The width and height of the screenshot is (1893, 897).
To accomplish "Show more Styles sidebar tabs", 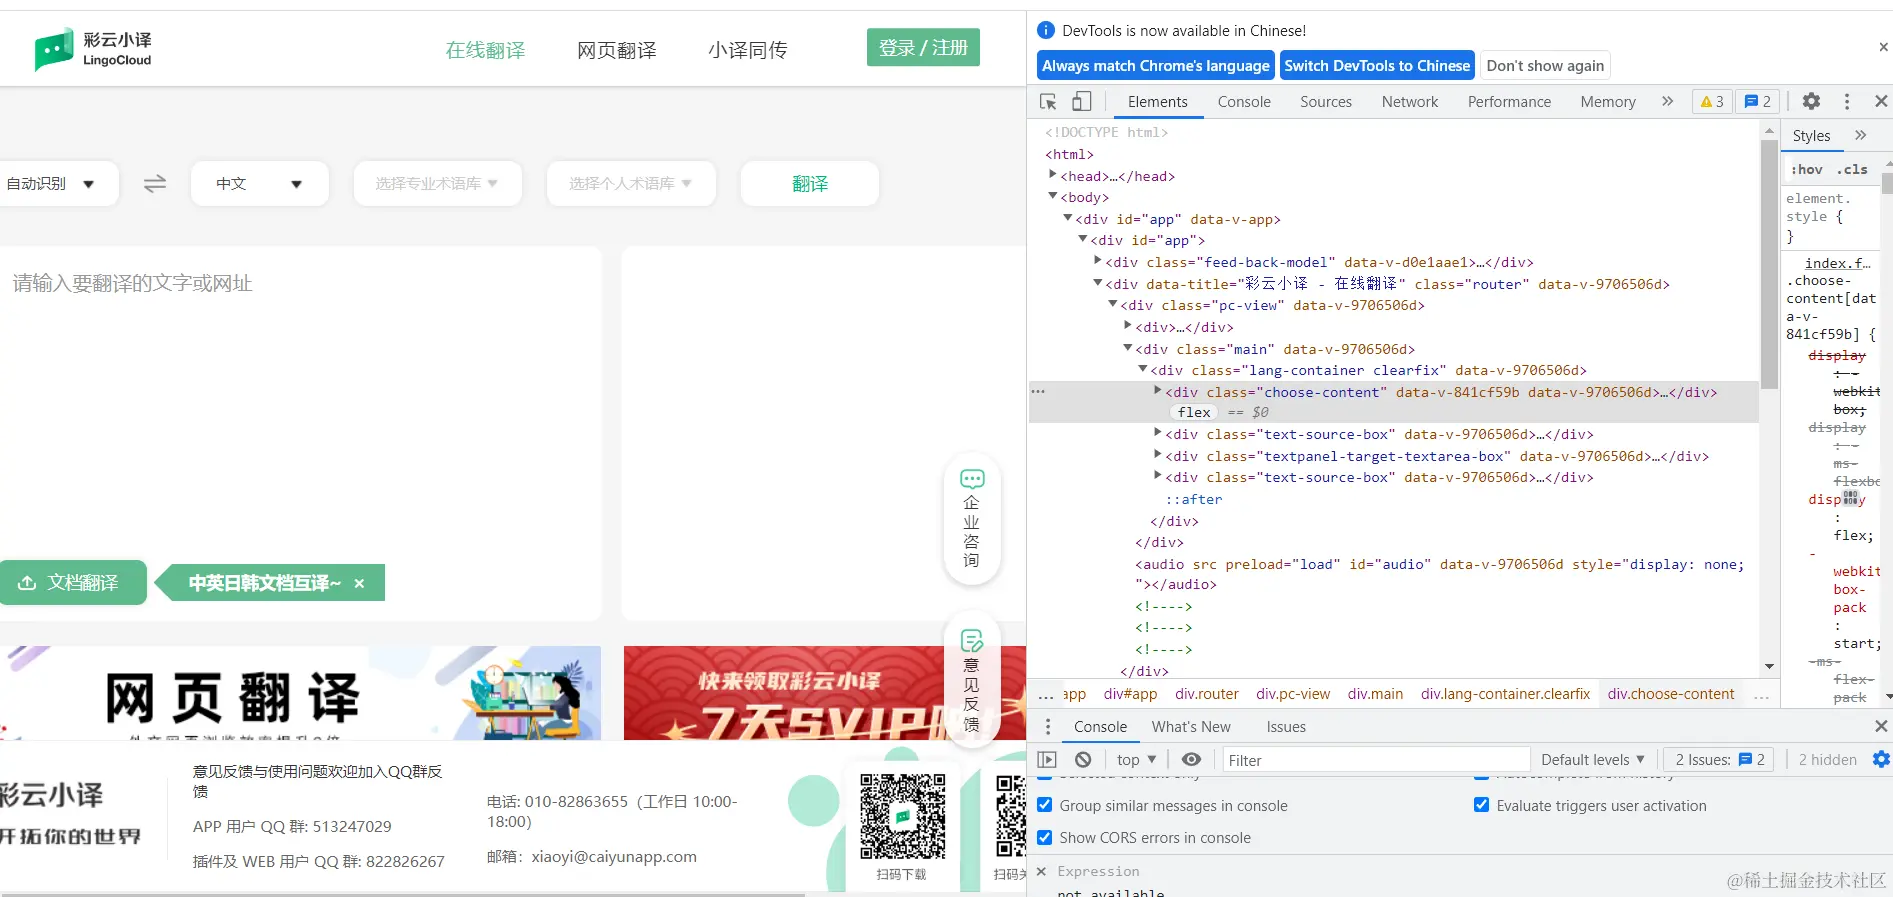I will [1860, 136].
